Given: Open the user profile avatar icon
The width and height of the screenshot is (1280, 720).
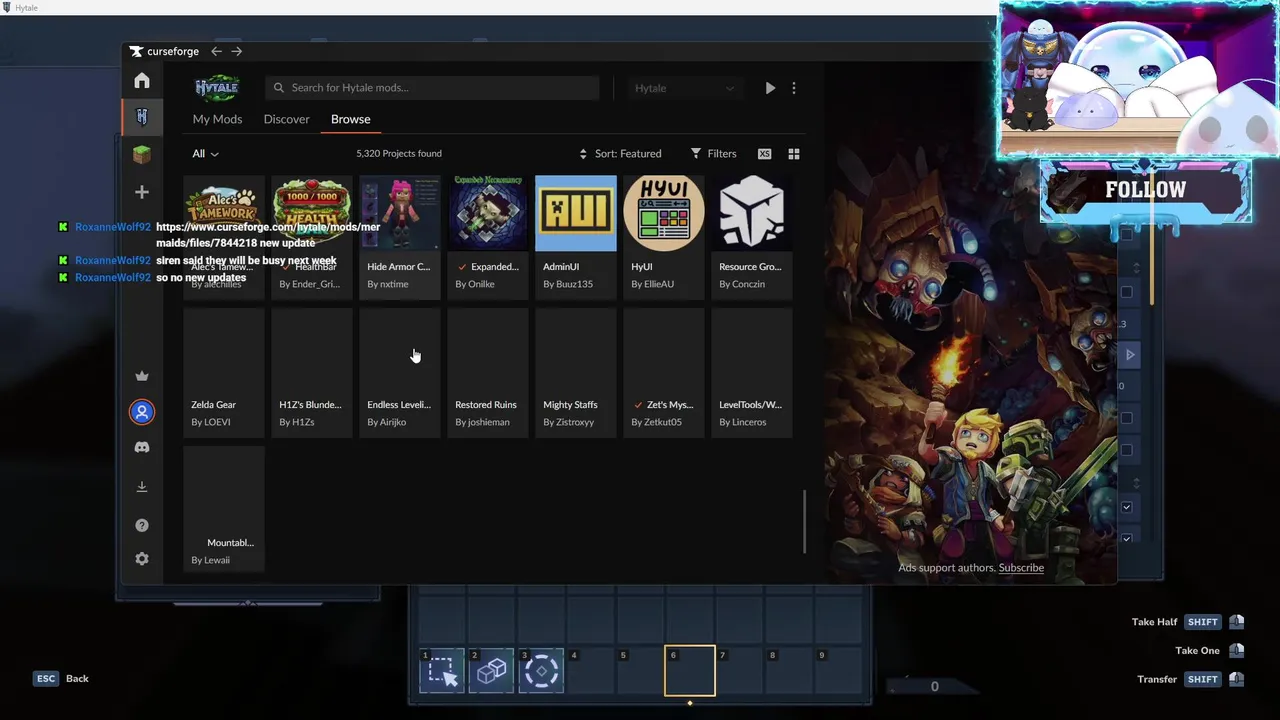Looking at the screenshot, I should [x=142, y=411].
